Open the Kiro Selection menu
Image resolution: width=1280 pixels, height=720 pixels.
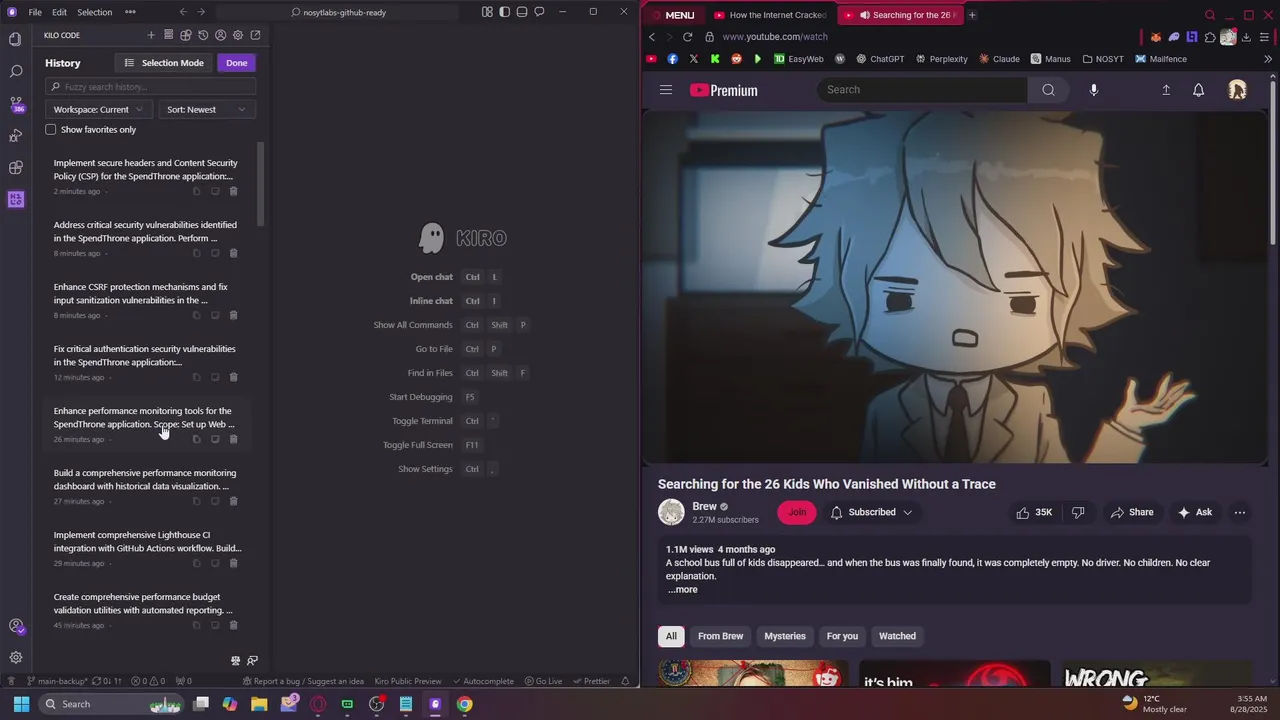94,12
